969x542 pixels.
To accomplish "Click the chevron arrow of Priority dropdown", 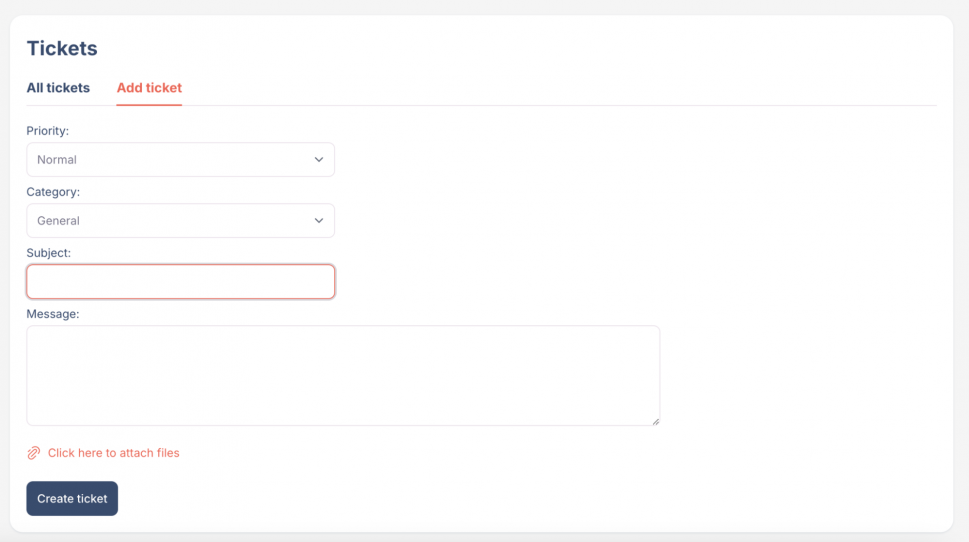I will click(319, 159).
